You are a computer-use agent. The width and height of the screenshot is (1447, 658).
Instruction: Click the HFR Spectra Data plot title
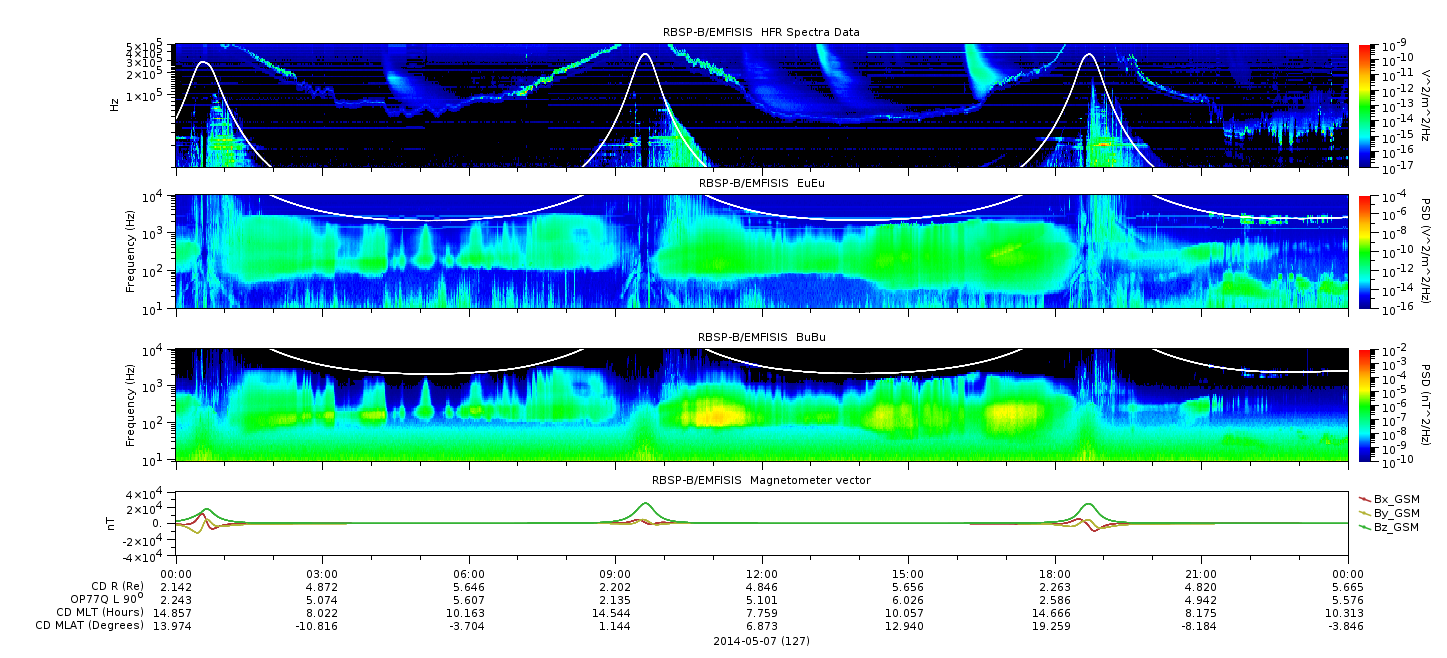(761, 33)
